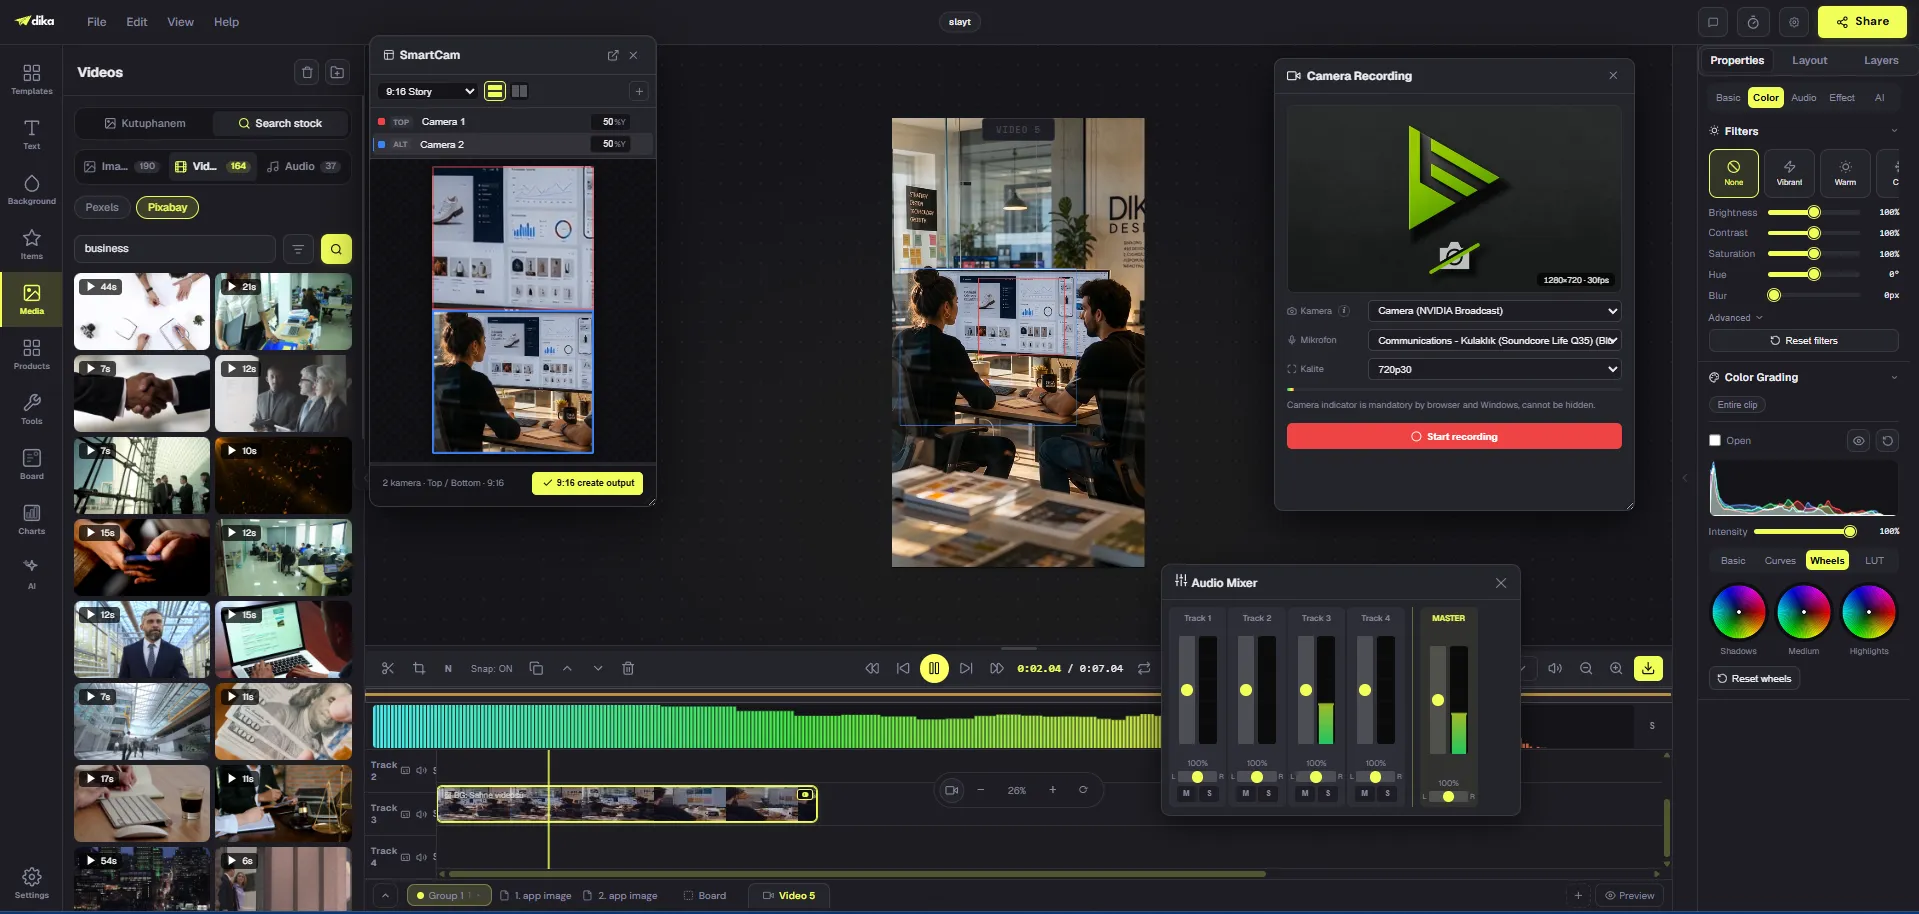Delete the selected clip with timeline trash icon

coord(628,668)
